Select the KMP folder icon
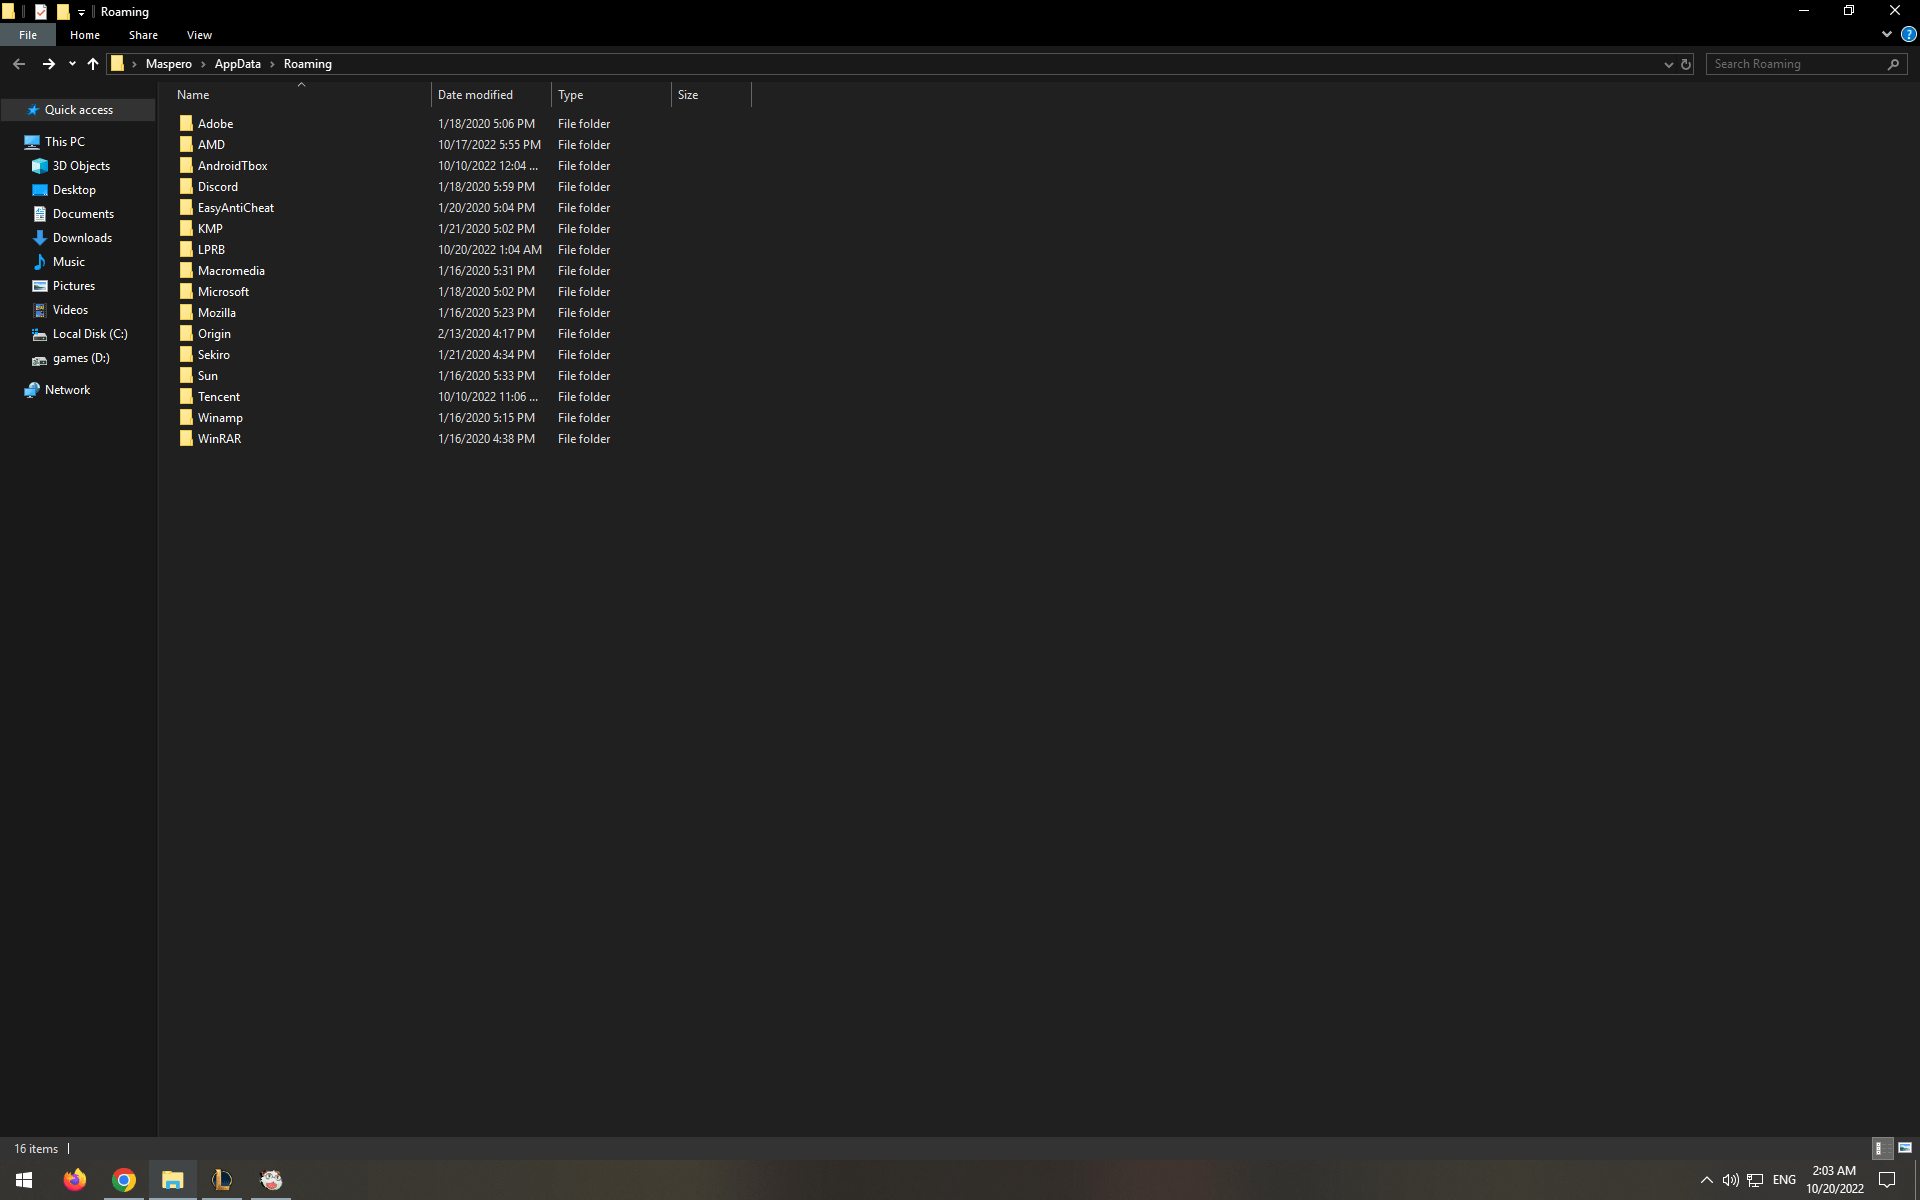The width and height of the screenshot is (1920, 1200). click(186, 229)
